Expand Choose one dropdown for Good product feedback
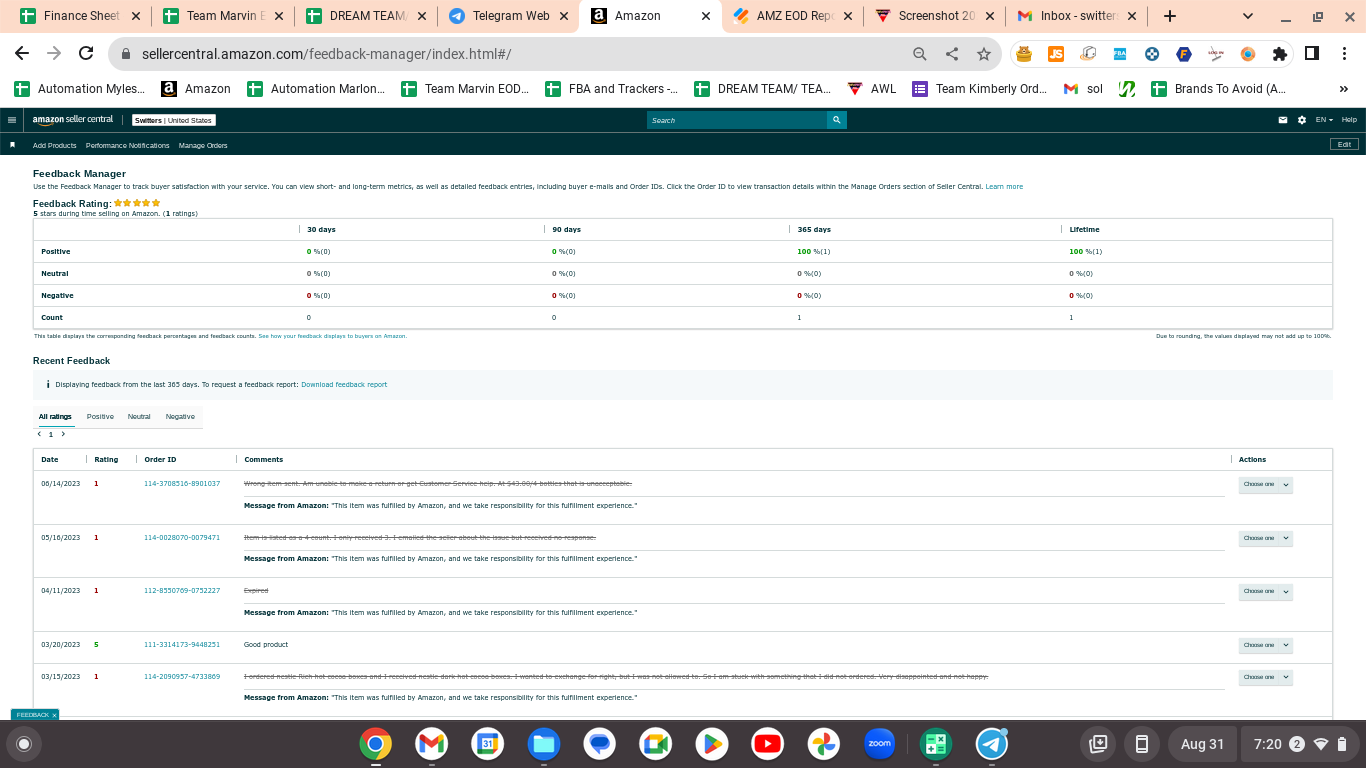This screenshot has width=1366, height=768. (1265, 645)
